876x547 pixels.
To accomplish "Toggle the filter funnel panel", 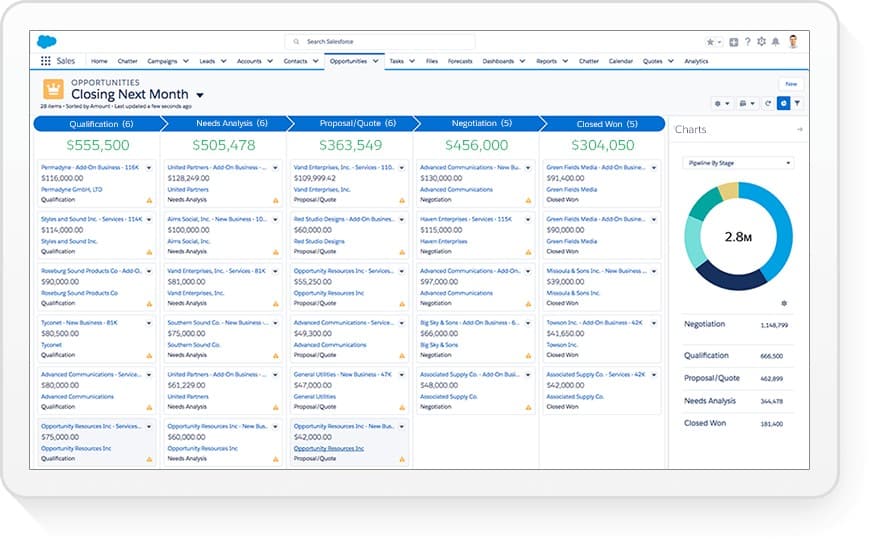I will [x=797, y=103].
